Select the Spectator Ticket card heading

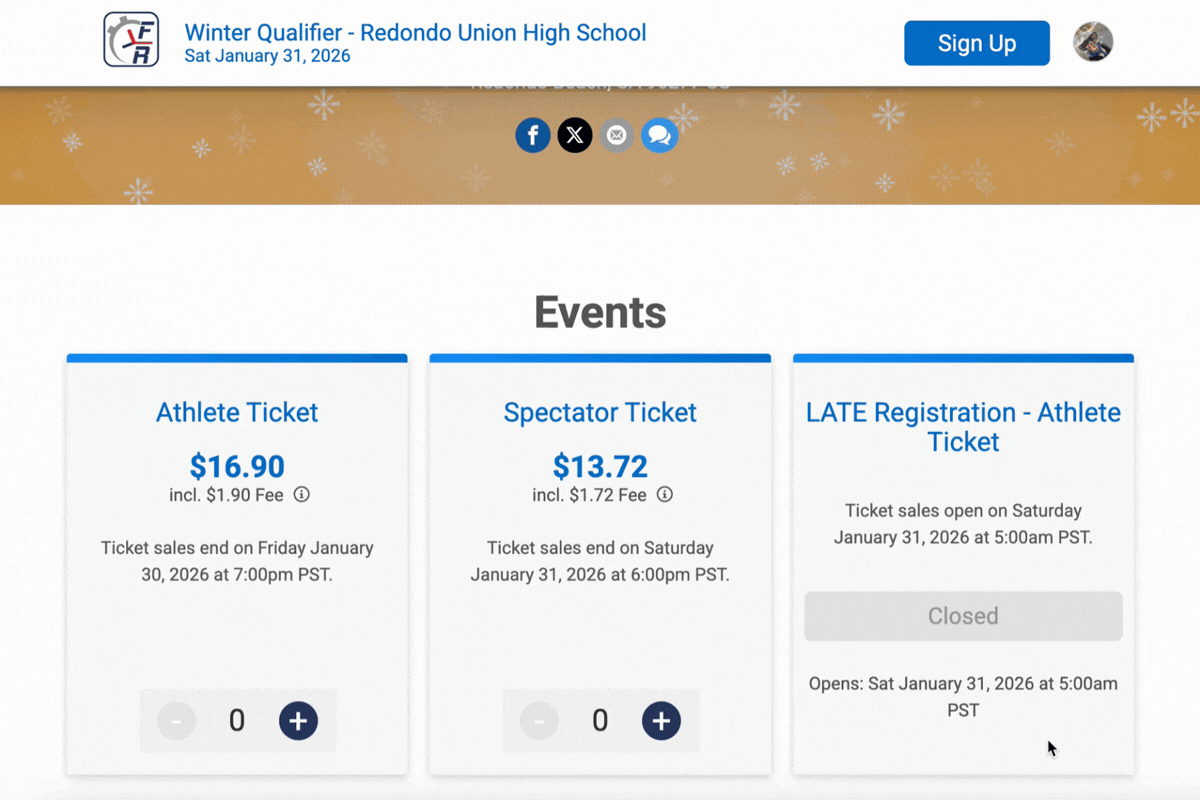click(x=599, y=412)
